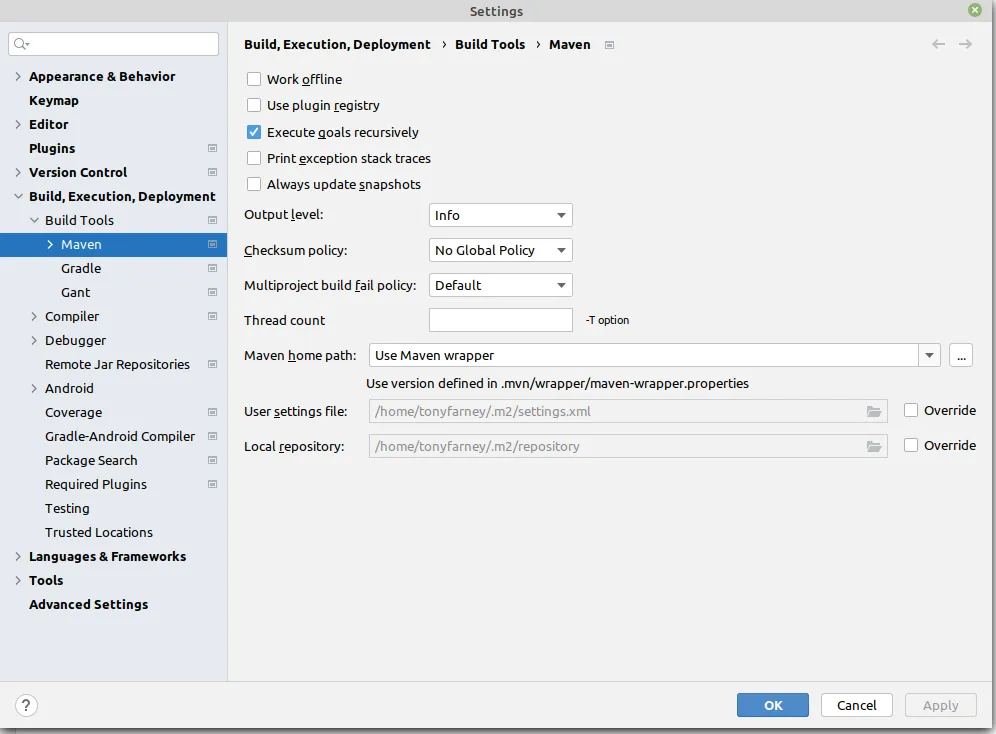Uncheck Execute goals recursively
Image resolution: width=996 pixels, height=734 pixels.
[x=254, y=132]
